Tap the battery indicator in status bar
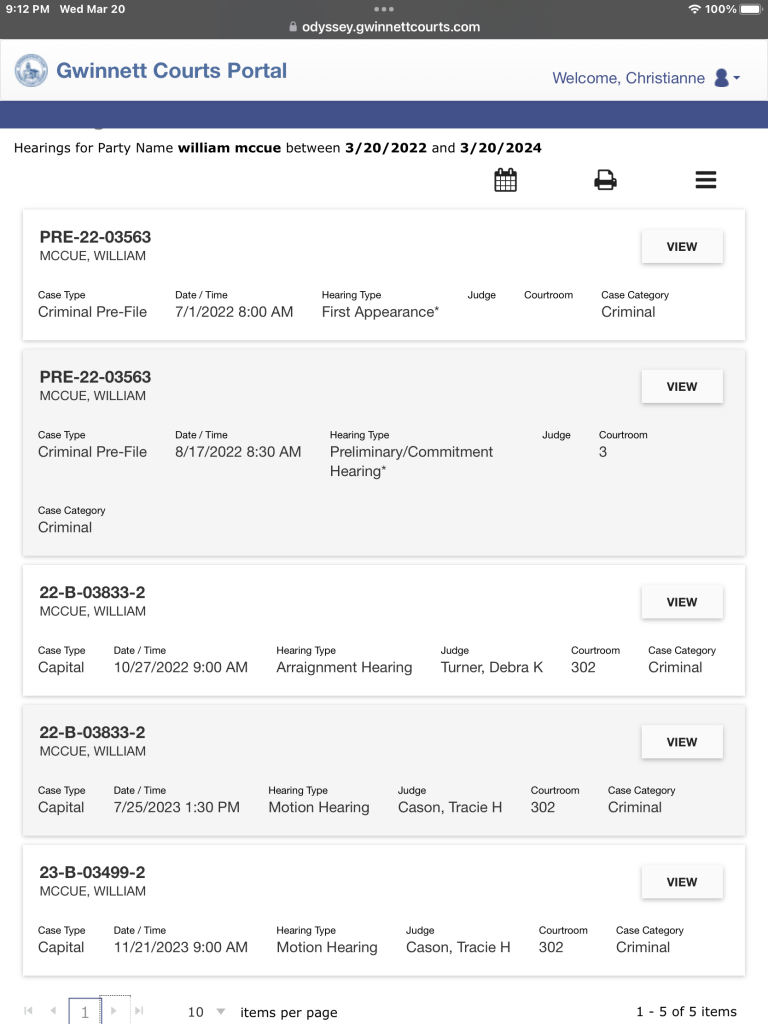 pos(748,9)
